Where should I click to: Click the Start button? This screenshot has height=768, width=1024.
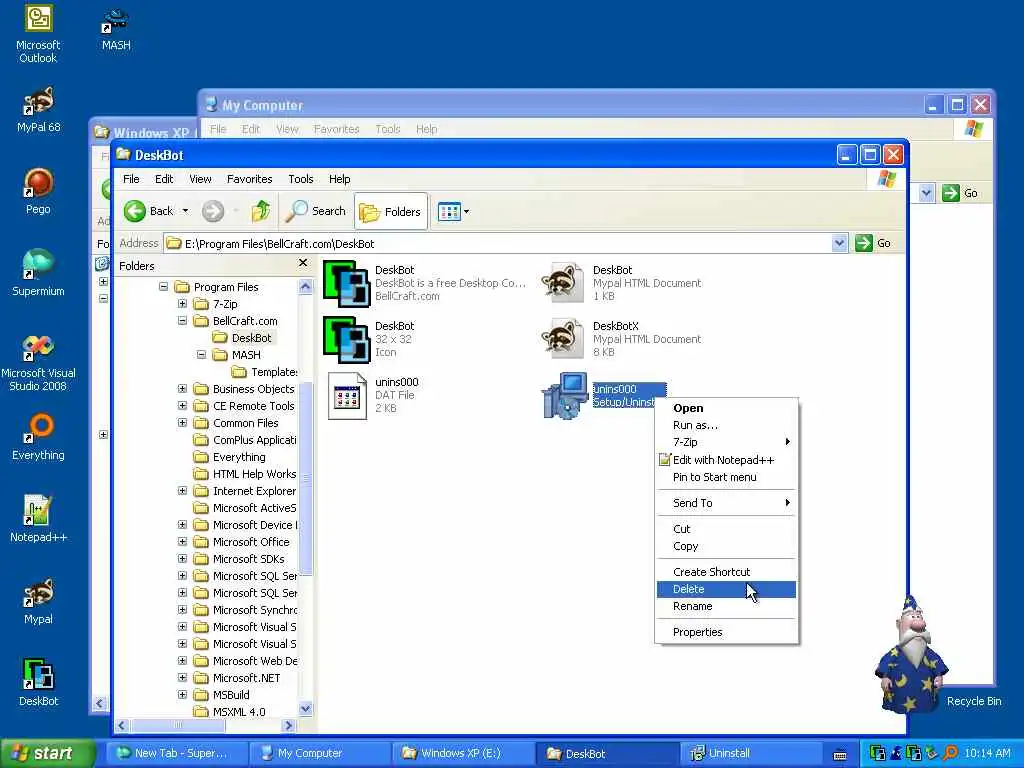47,753
